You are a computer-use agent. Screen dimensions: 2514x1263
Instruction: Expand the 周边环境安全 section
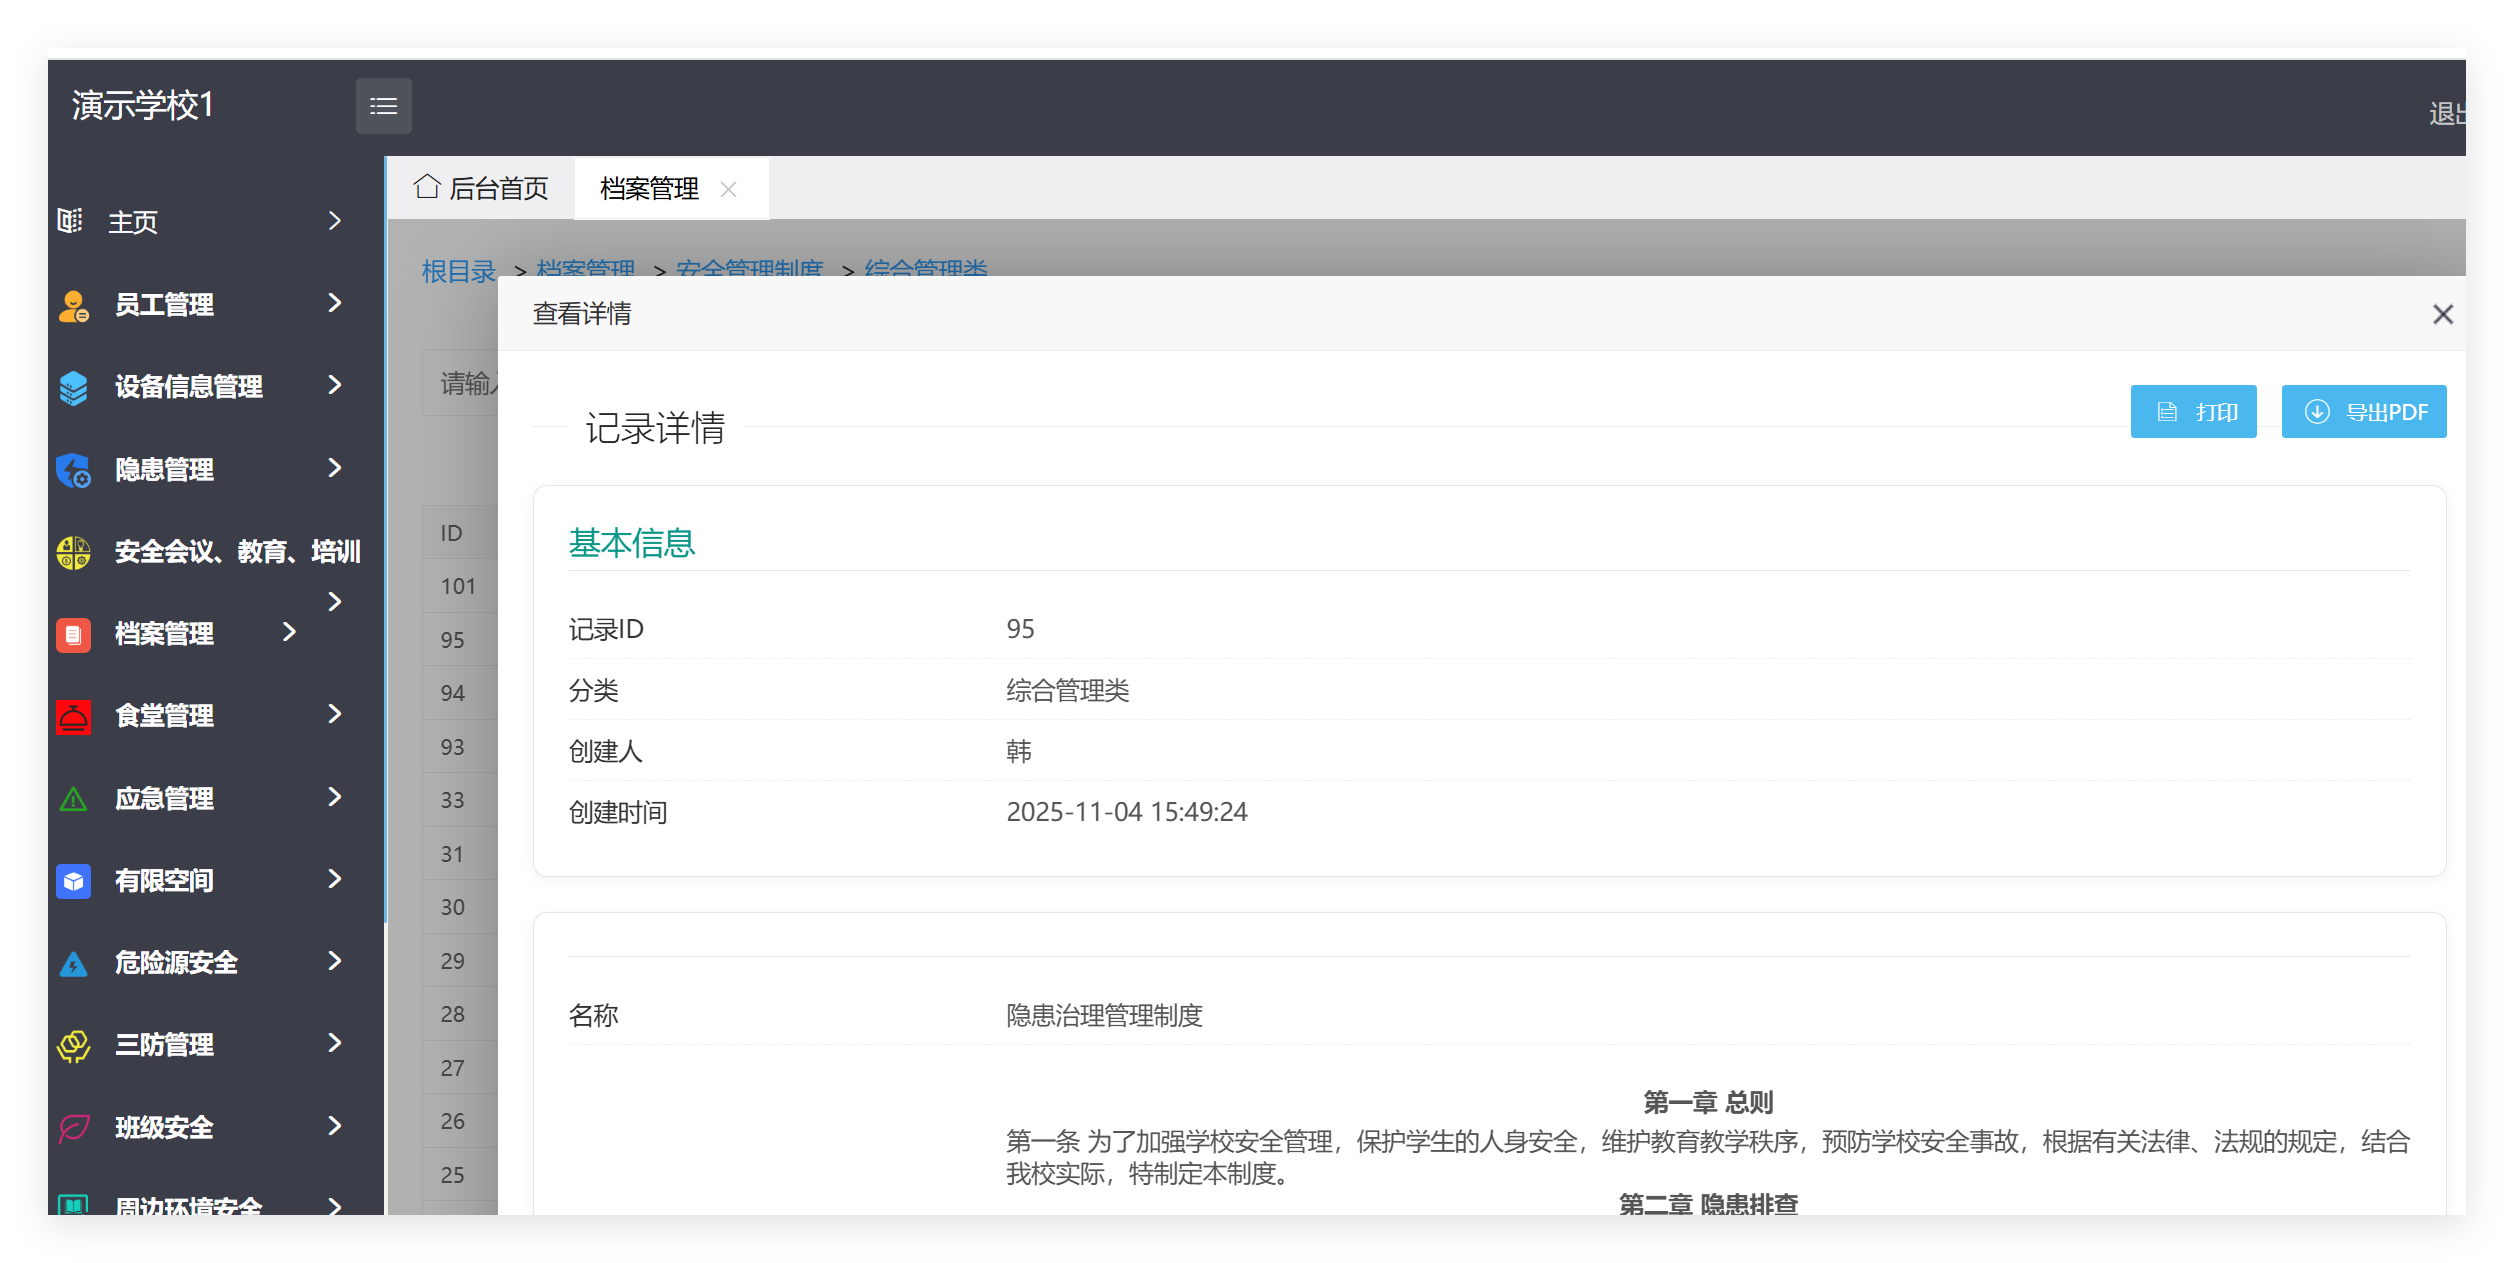pyautogui.click(x=334, y=1205)
